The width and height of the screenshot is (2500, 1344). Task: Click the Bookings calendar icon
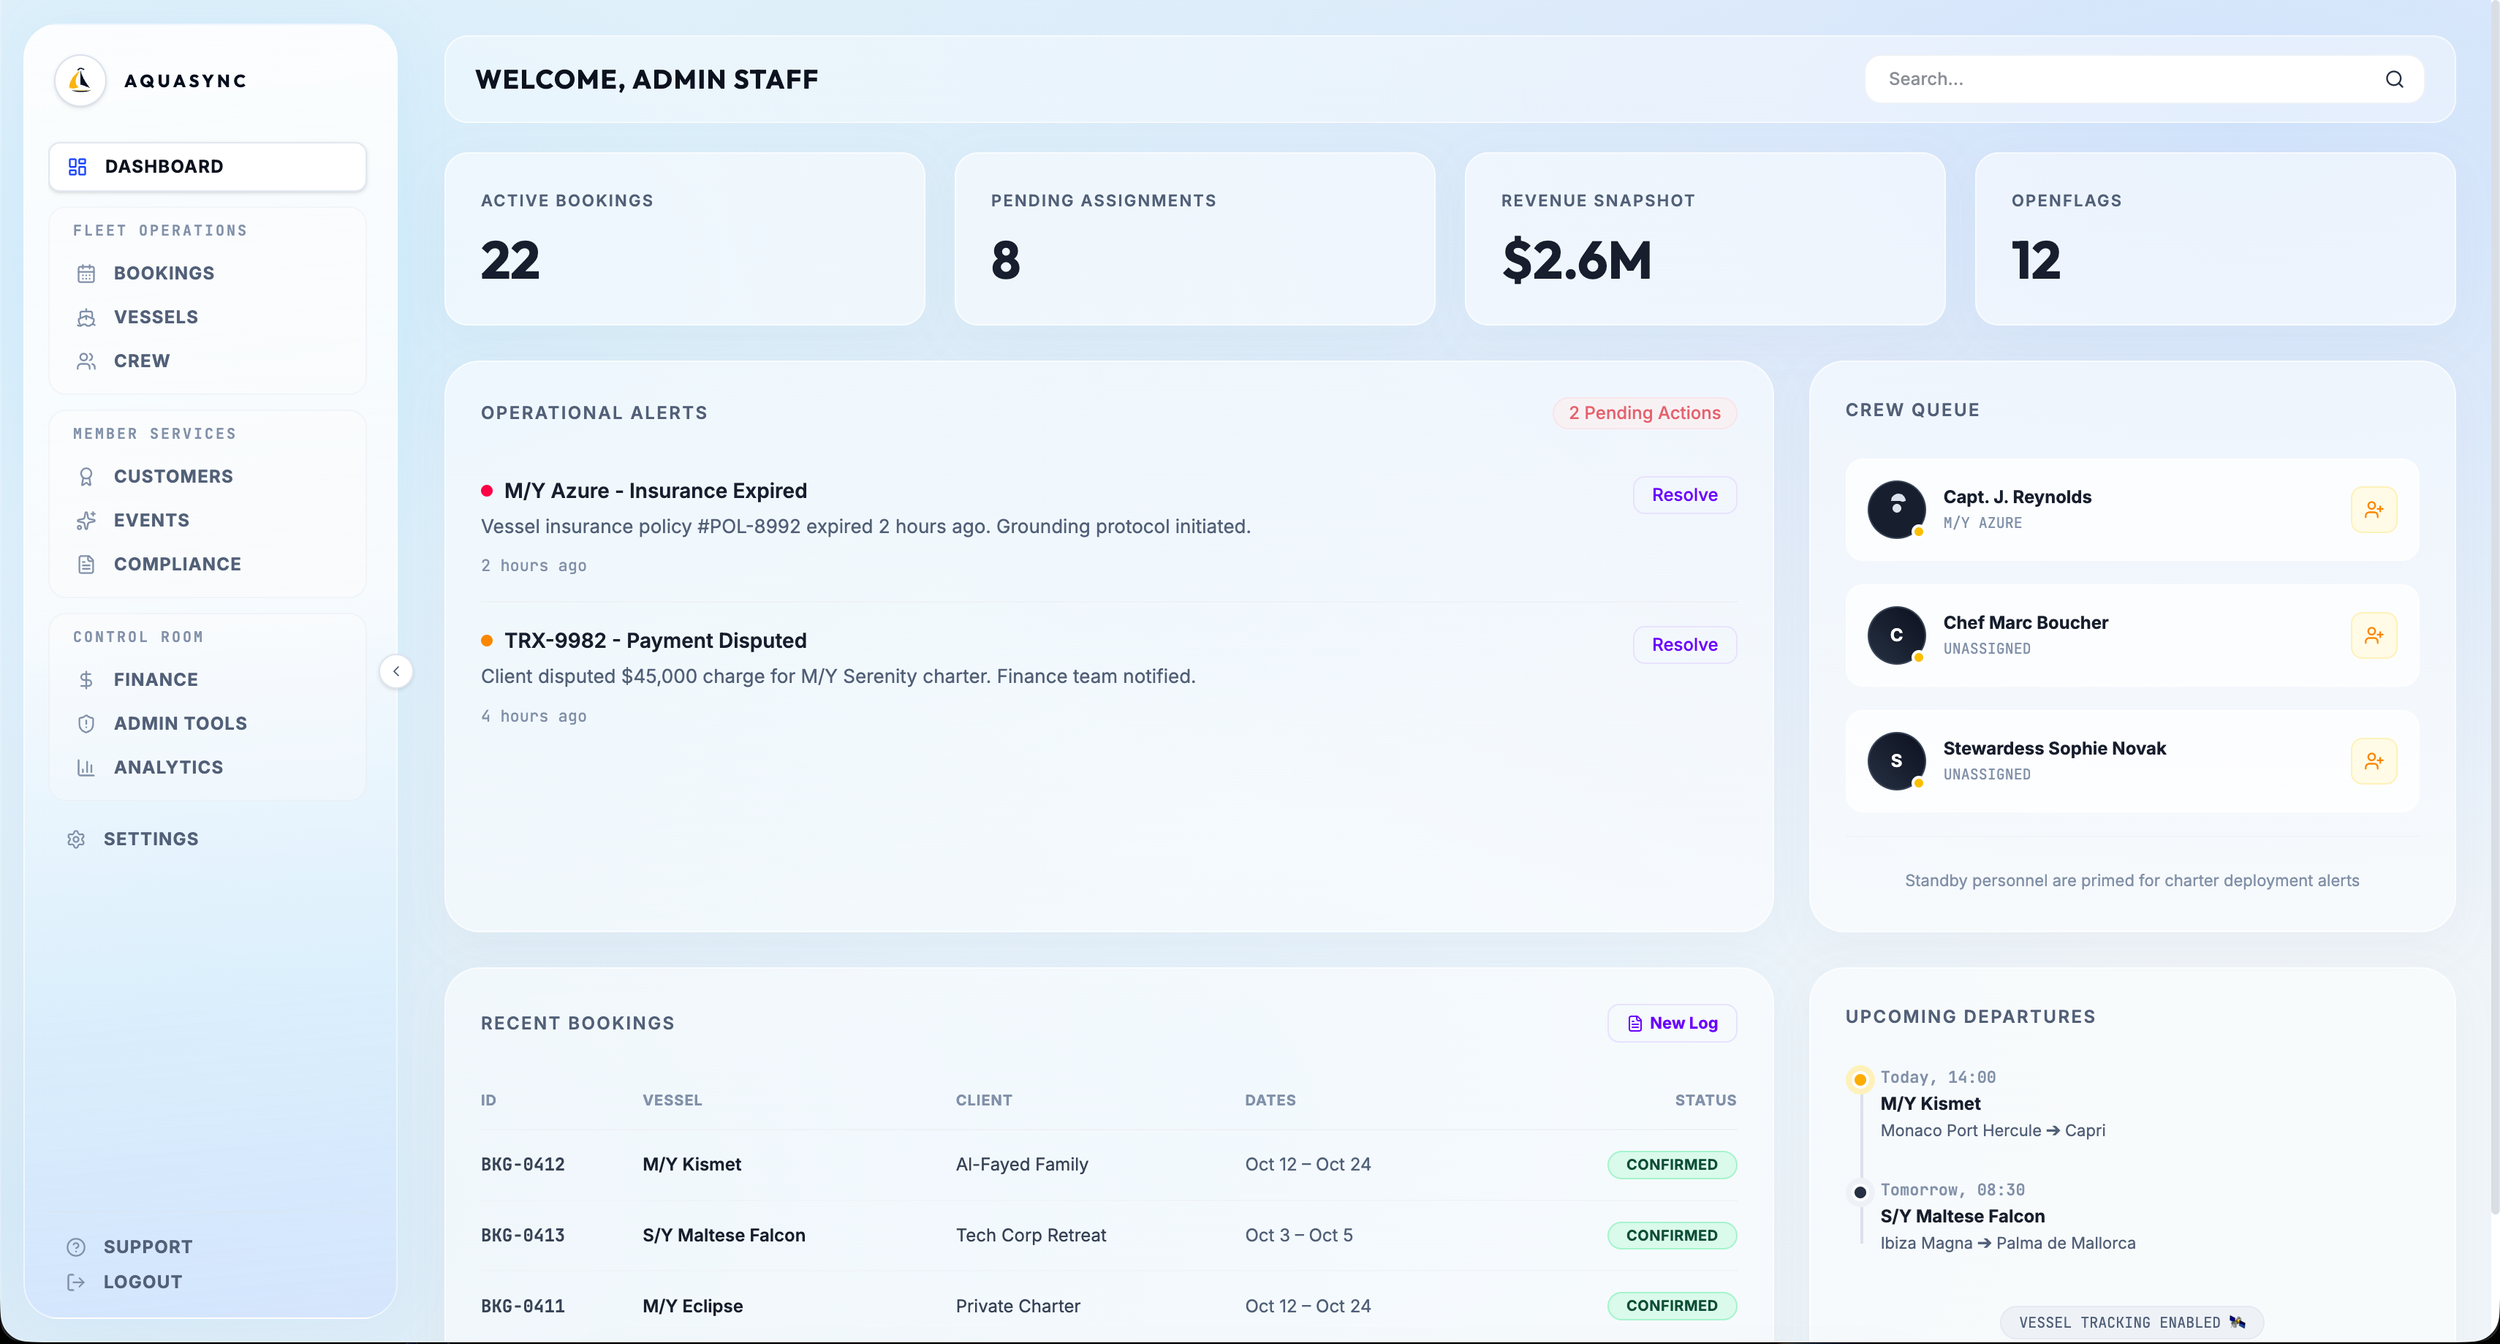pos(86,273)
